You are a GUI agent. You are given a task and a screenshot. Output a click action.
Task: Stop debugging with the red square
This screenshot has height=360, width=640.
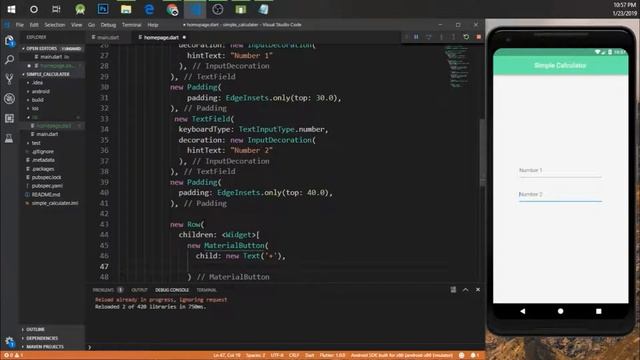(x=478, y=37)
